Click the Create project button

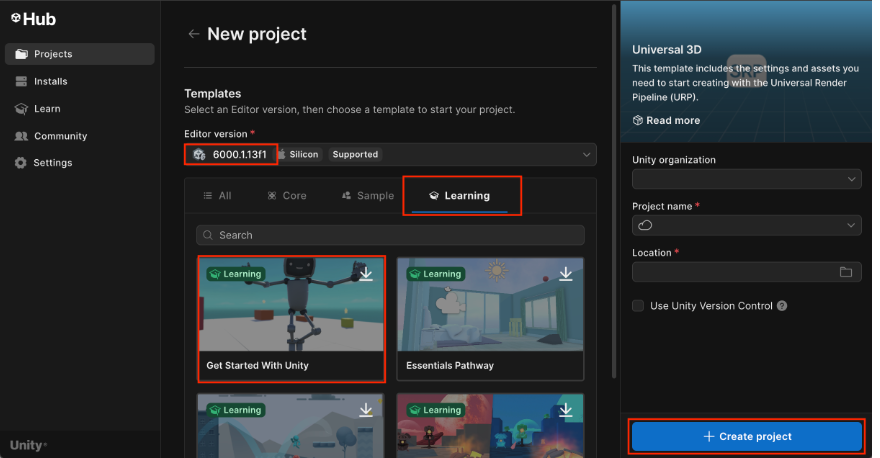pyautogui.click(x=746, y=436)
